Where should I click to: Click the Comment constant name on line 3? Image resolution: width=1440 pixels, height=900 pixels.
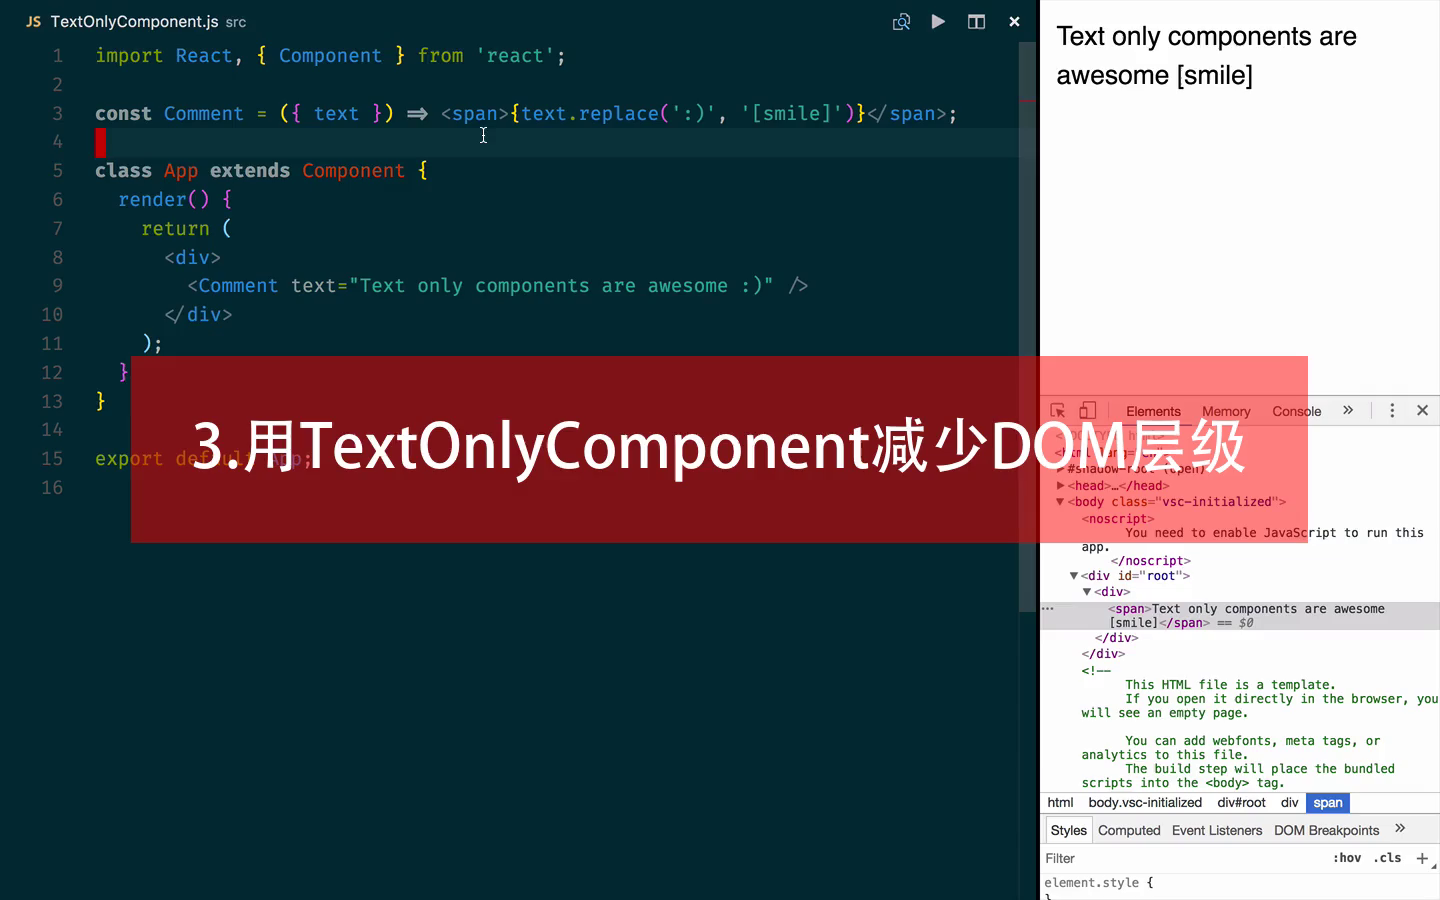204,113
